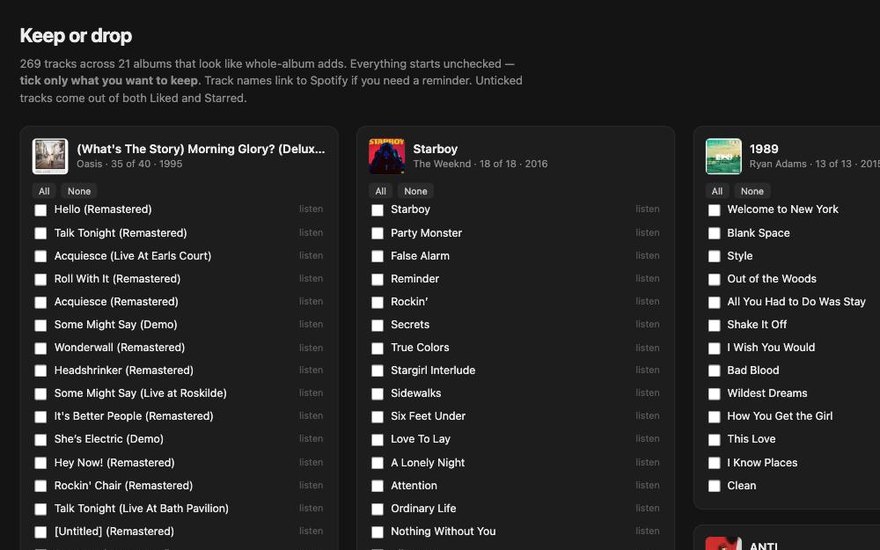Check the Shake It Off box

714,325
